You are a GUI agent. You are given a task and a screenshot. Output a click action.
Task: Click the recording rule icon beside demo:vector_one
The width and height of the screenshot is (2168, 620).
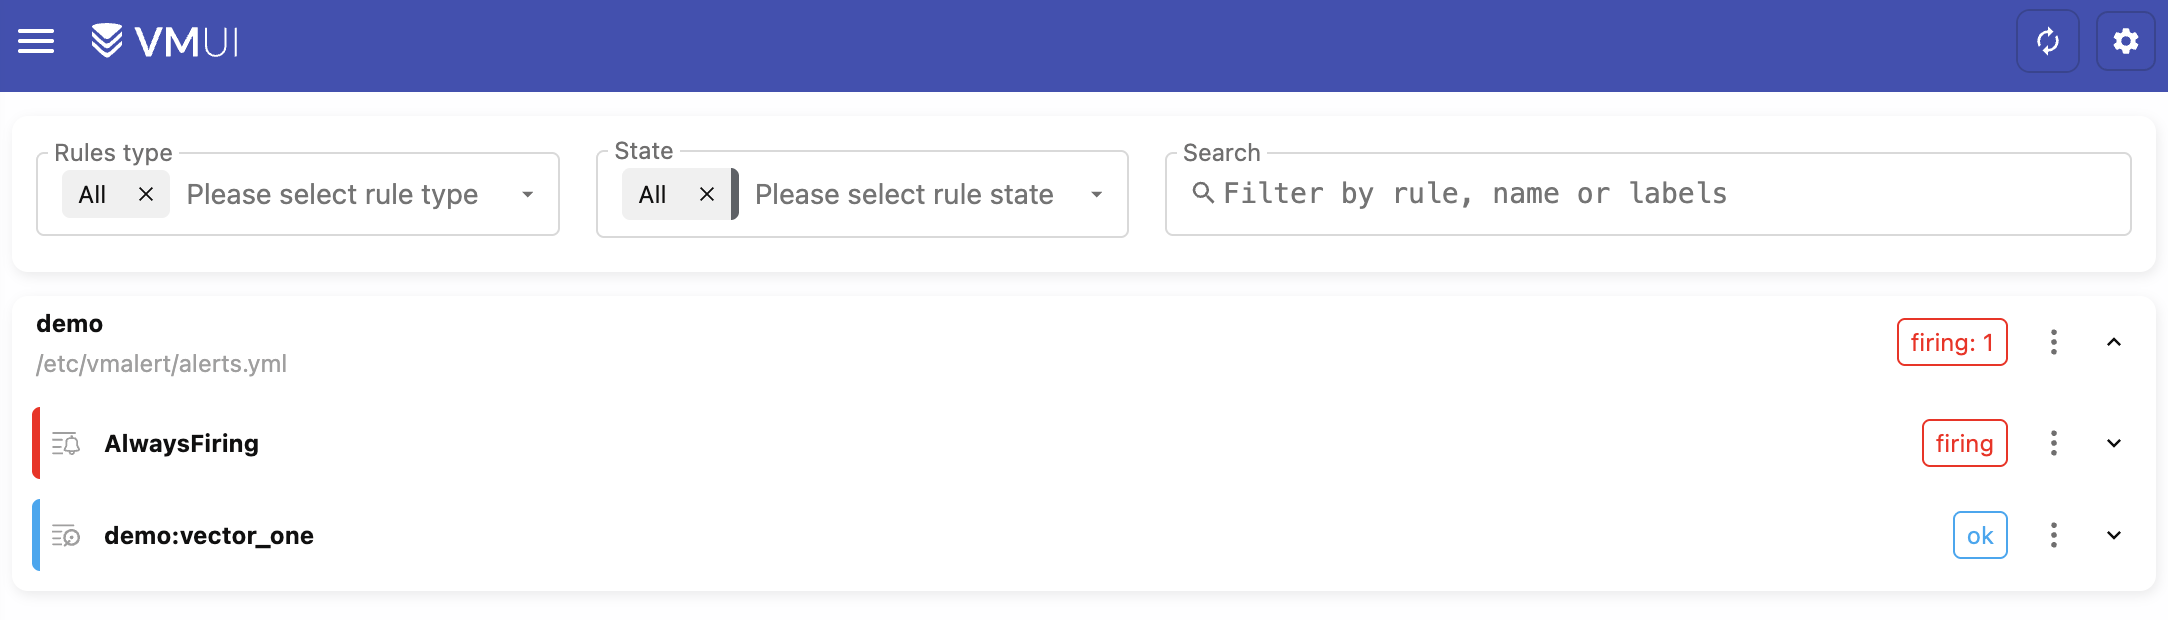click(x=64, y=535)
